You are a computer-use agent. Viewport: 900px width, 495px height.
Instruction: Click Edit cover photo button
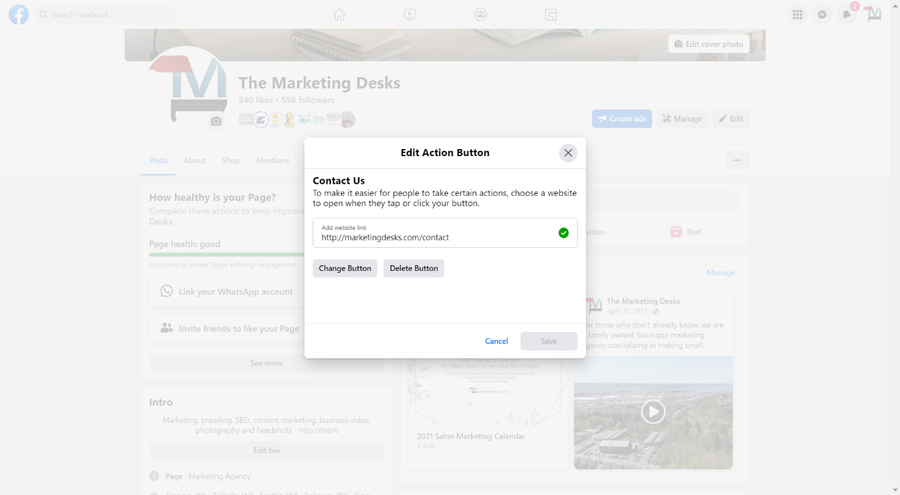click(709, 44)
